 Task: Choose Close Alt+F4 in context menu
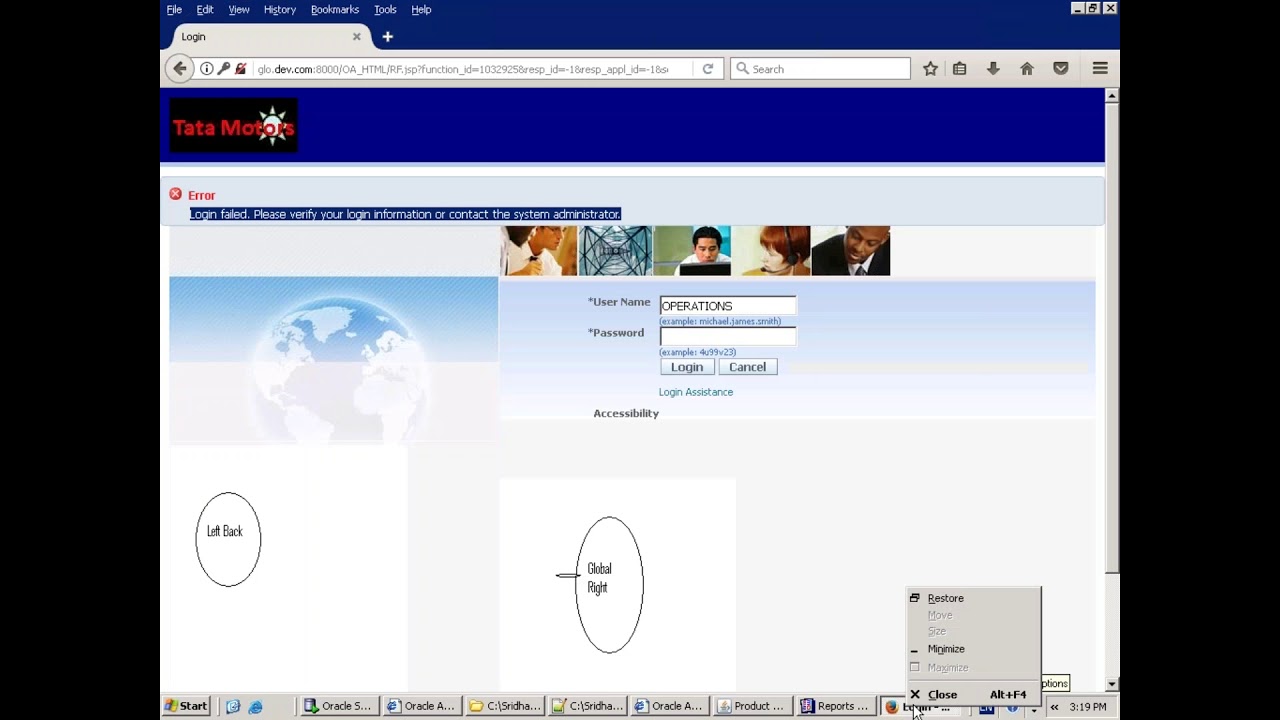point(974,694)
